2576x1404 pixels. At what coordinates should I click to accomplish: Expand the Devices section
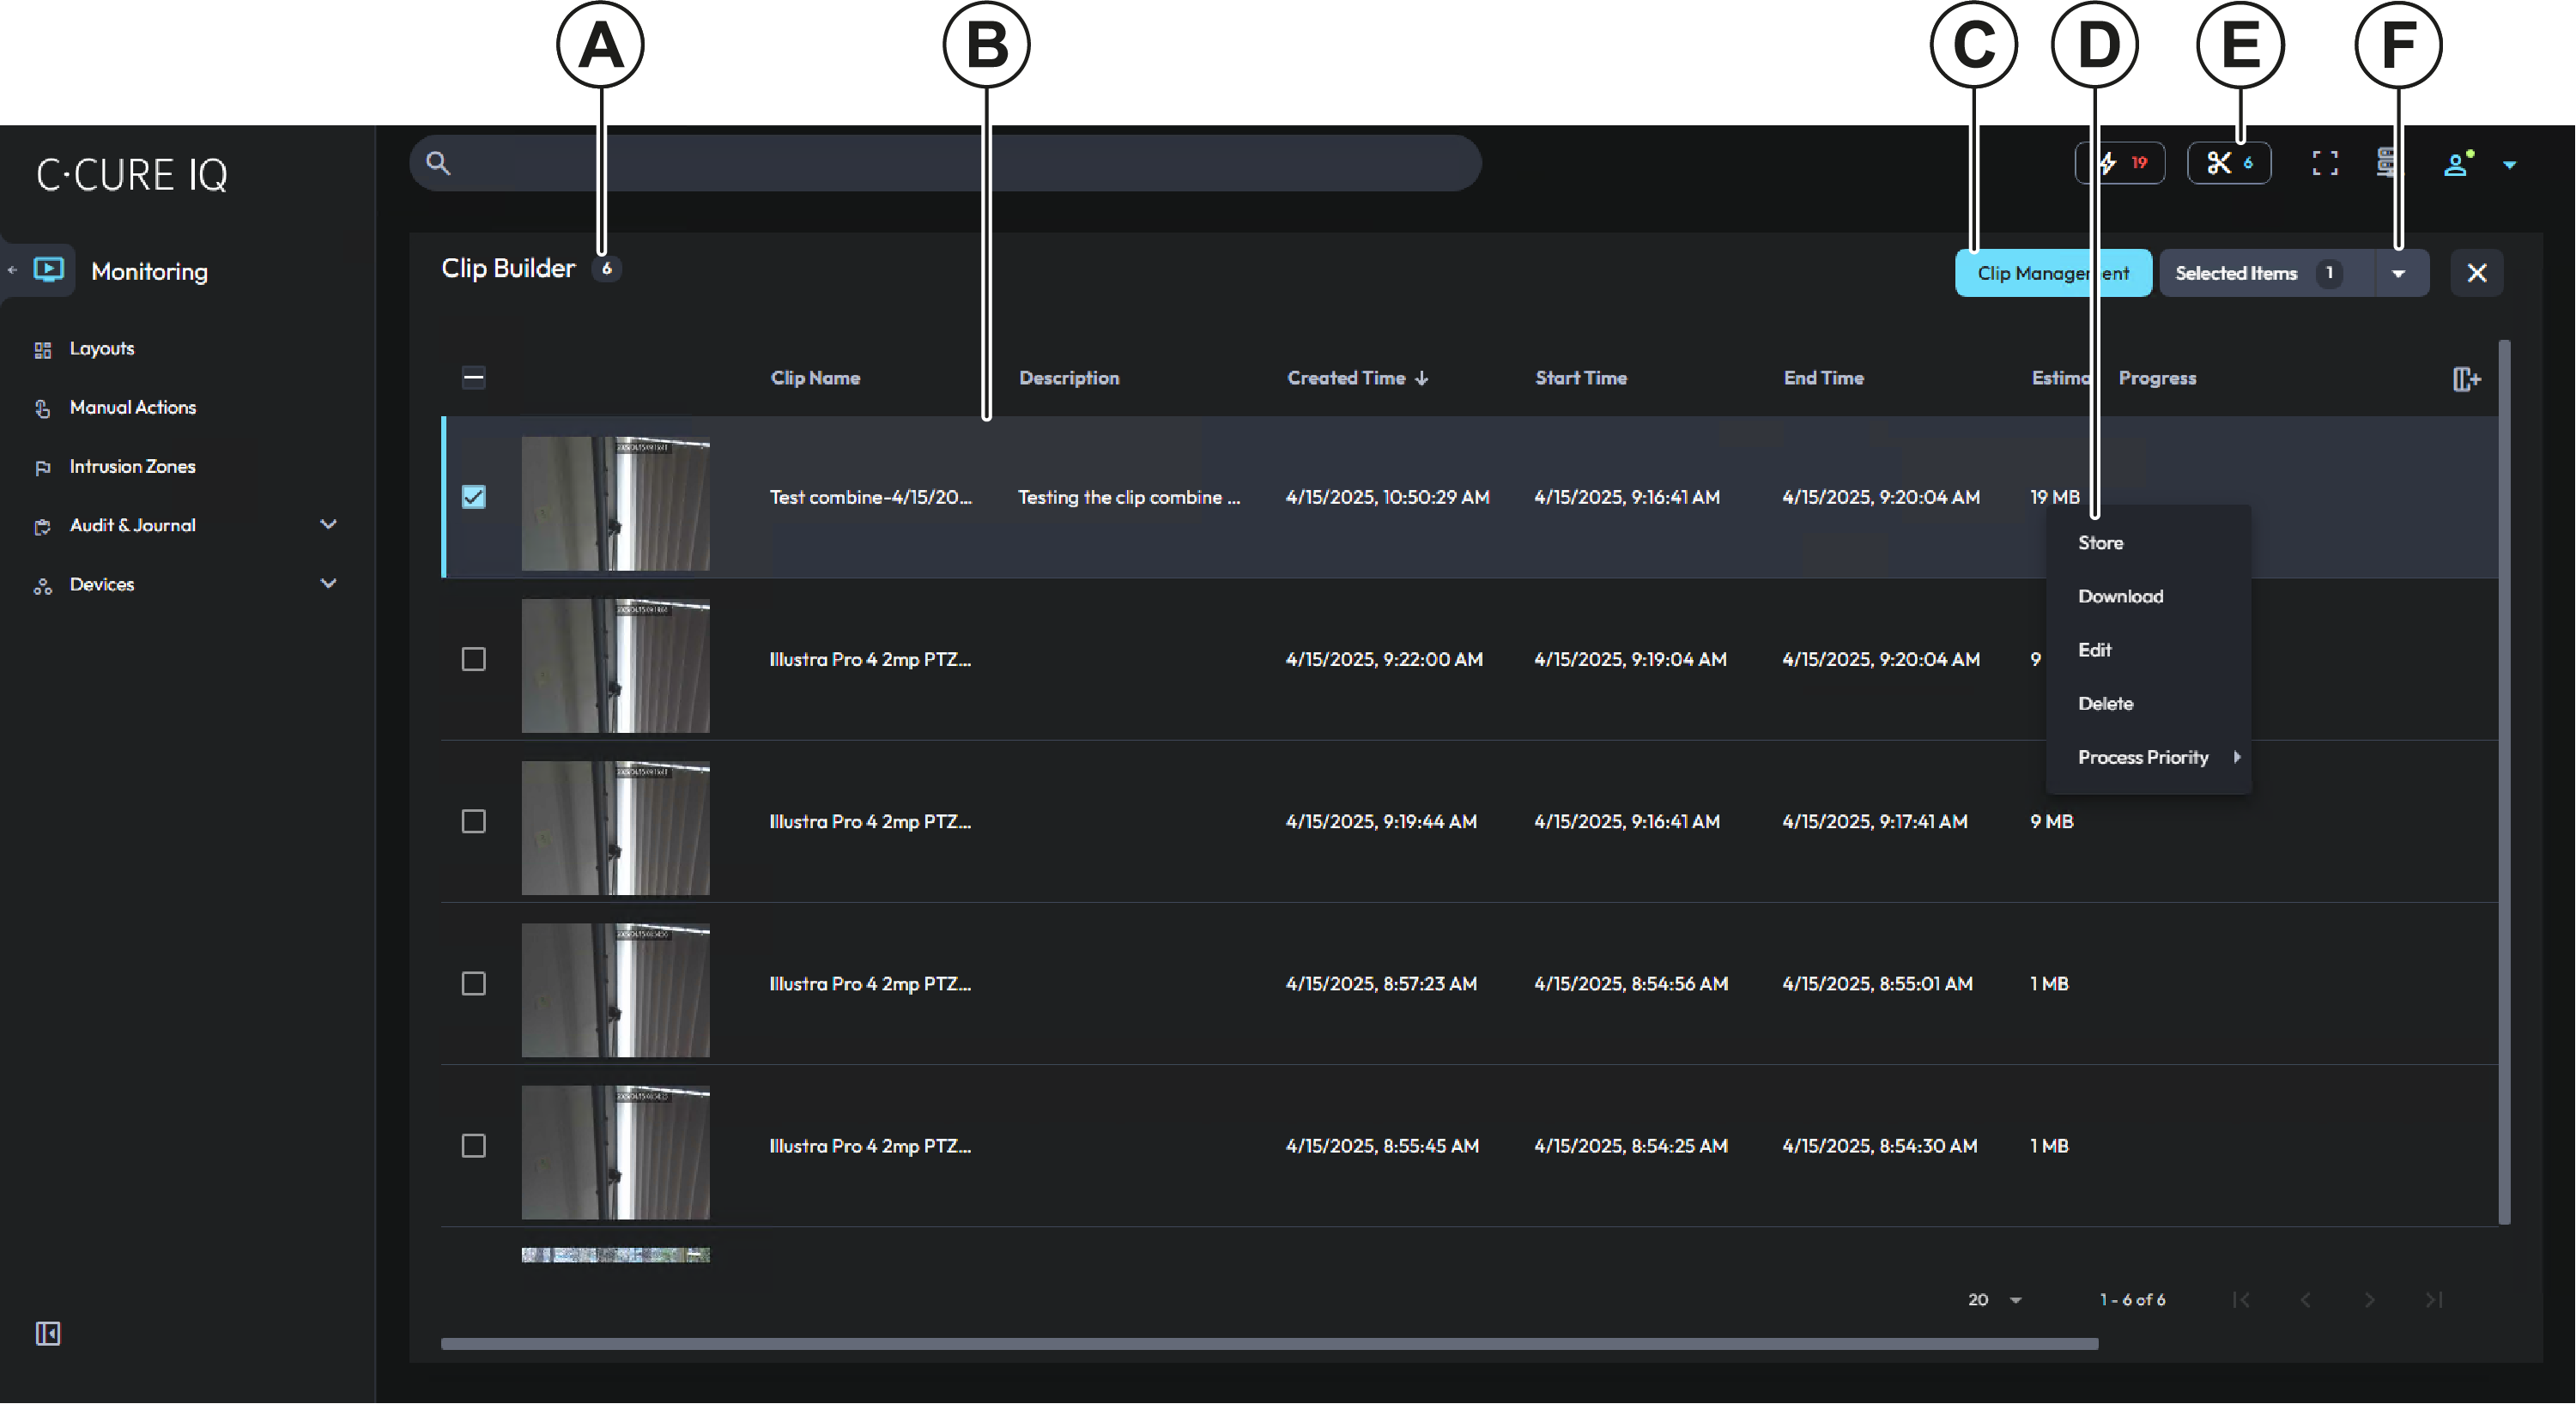pos(328,584)
